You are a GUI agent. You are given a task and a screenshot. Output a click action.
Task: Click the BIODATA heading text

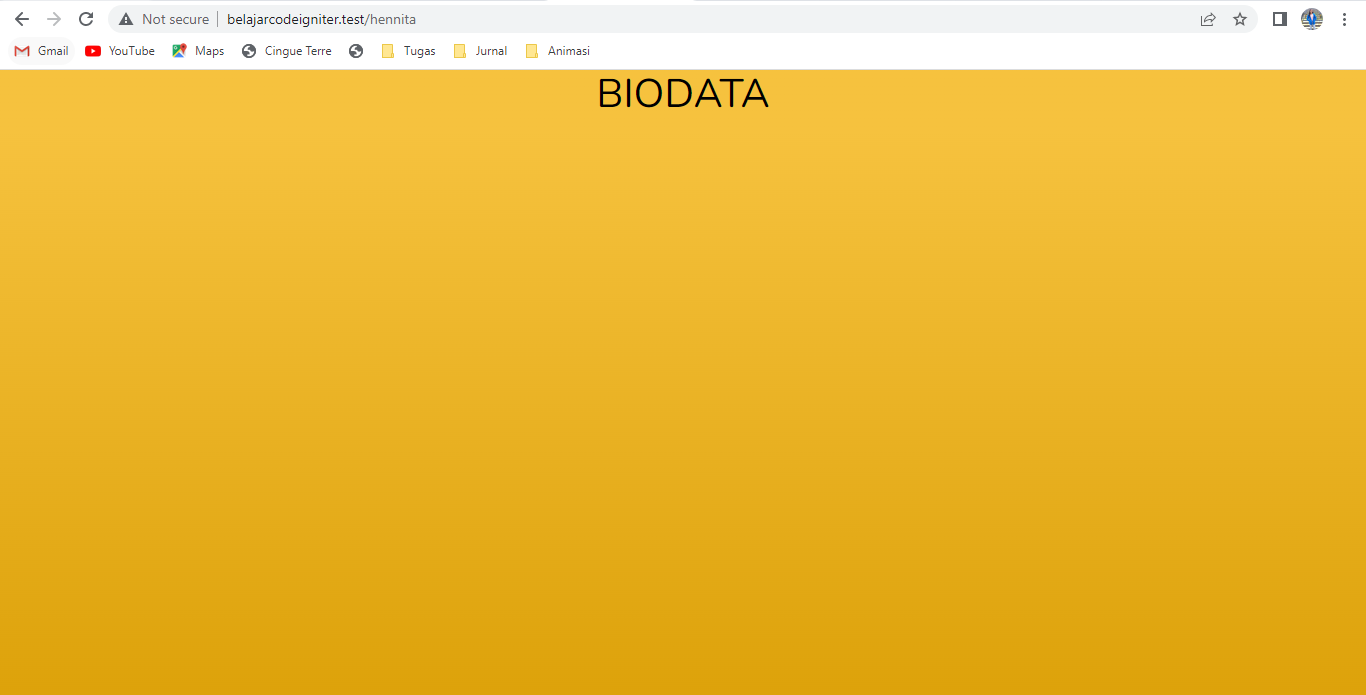coord(683,94)
